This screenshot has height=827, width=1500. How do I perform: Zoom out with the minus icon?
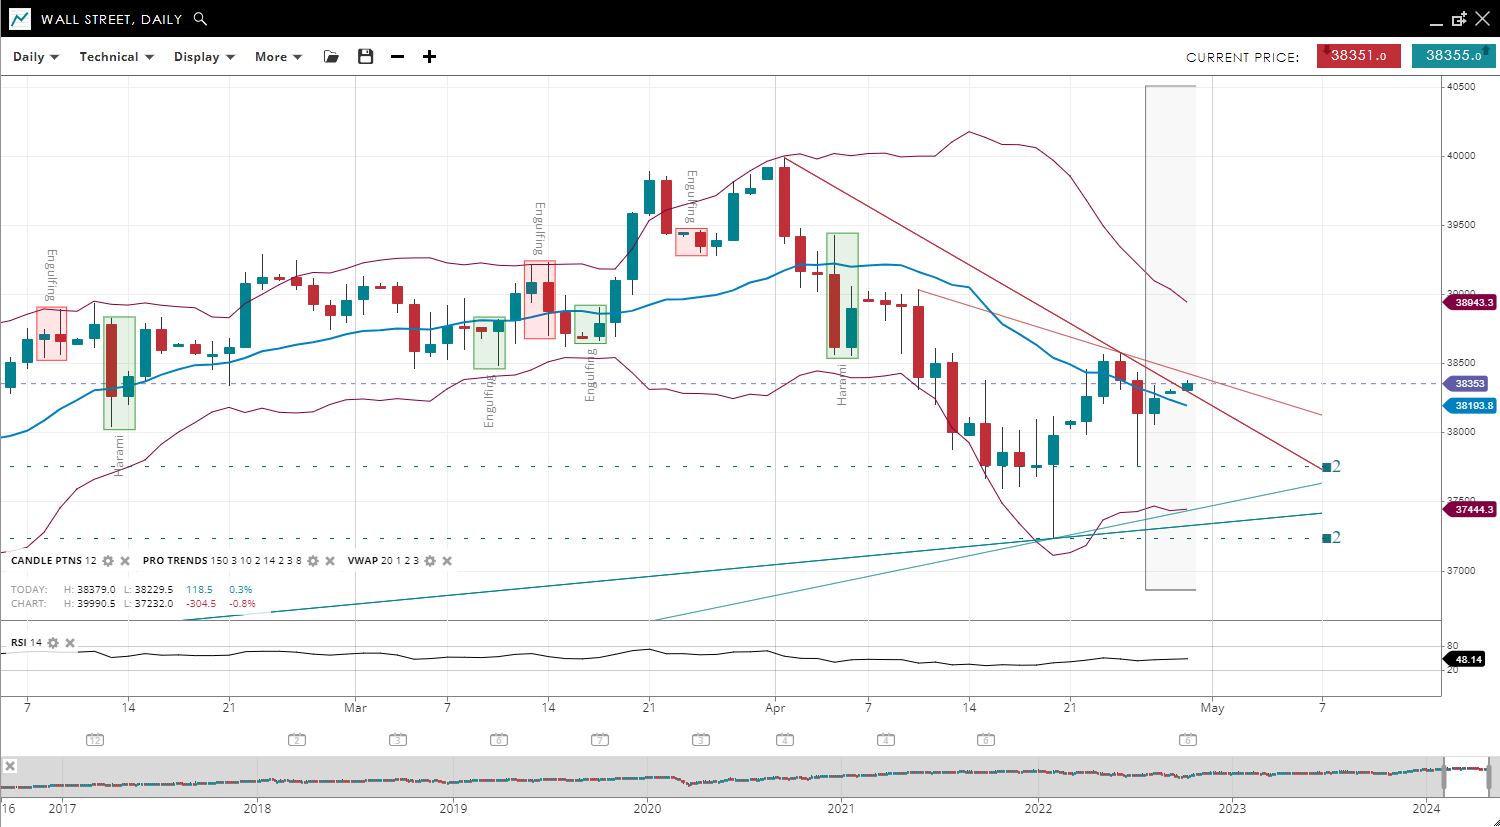coord(397,57)
